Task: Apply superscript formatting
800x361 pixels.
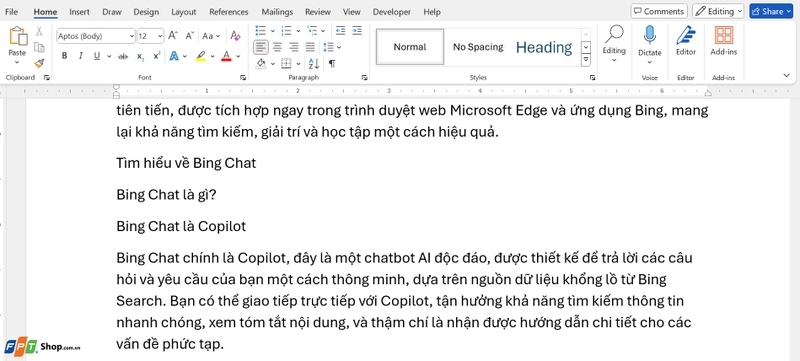Action: [157, 56]
